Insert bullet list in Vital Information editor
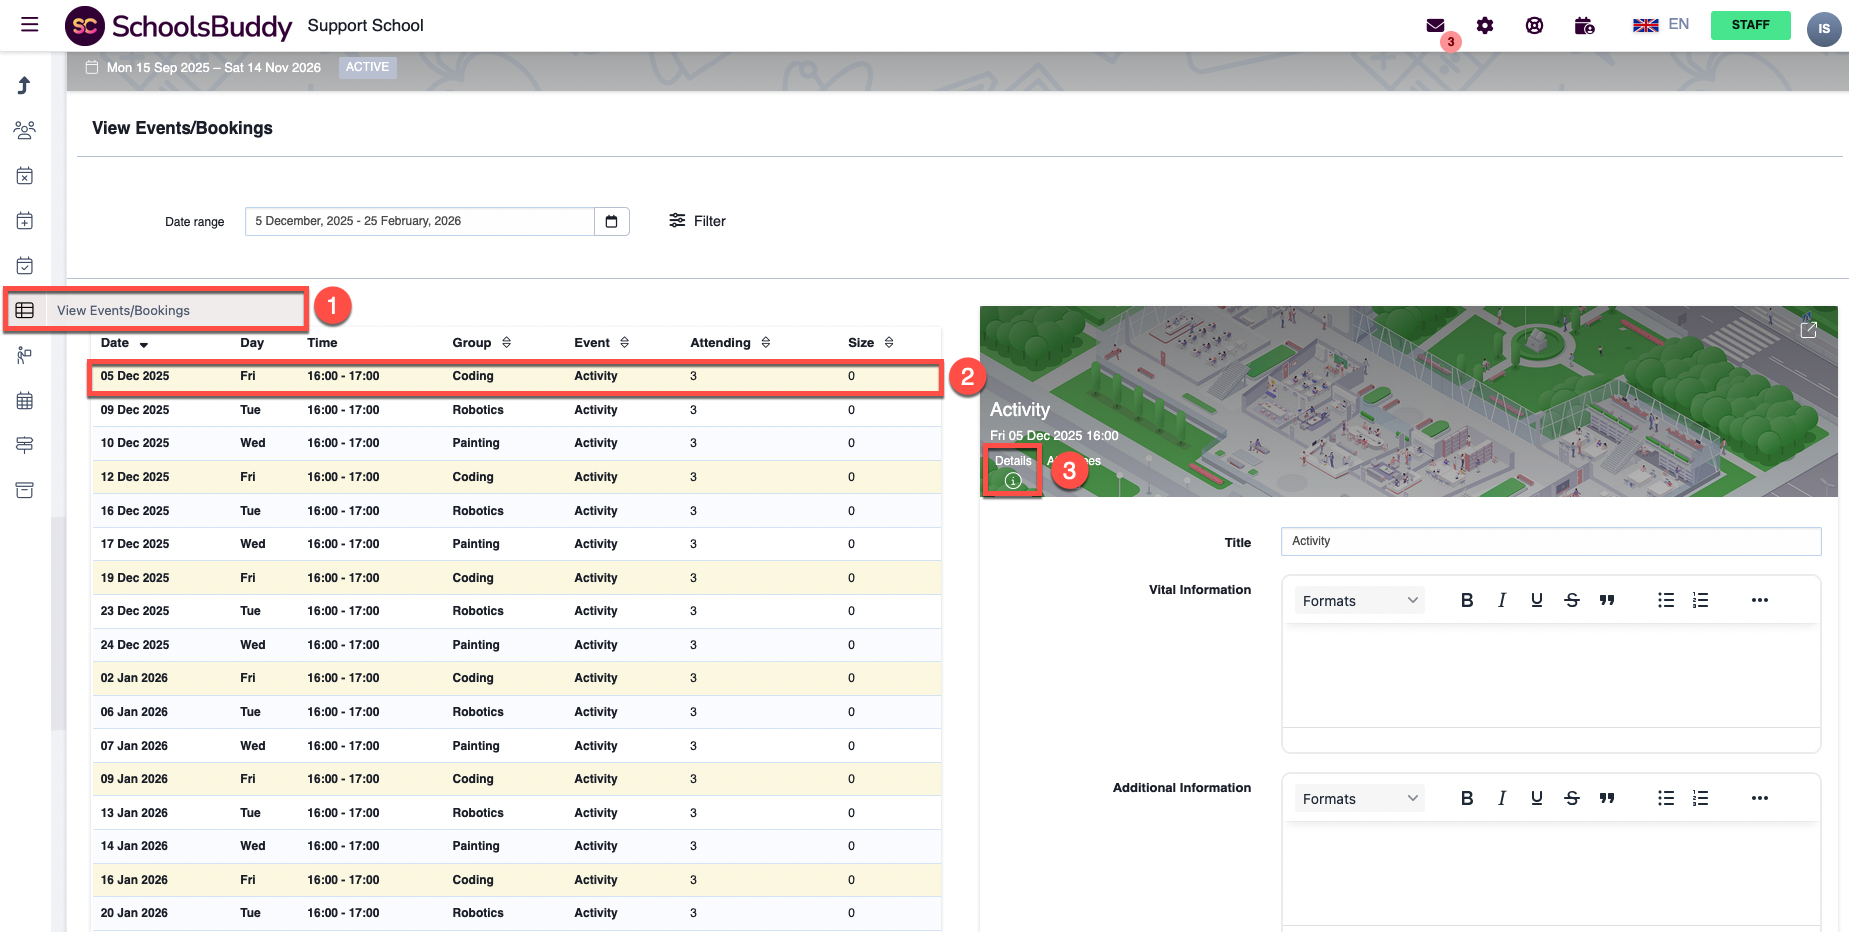 [x=1665, y=600]
